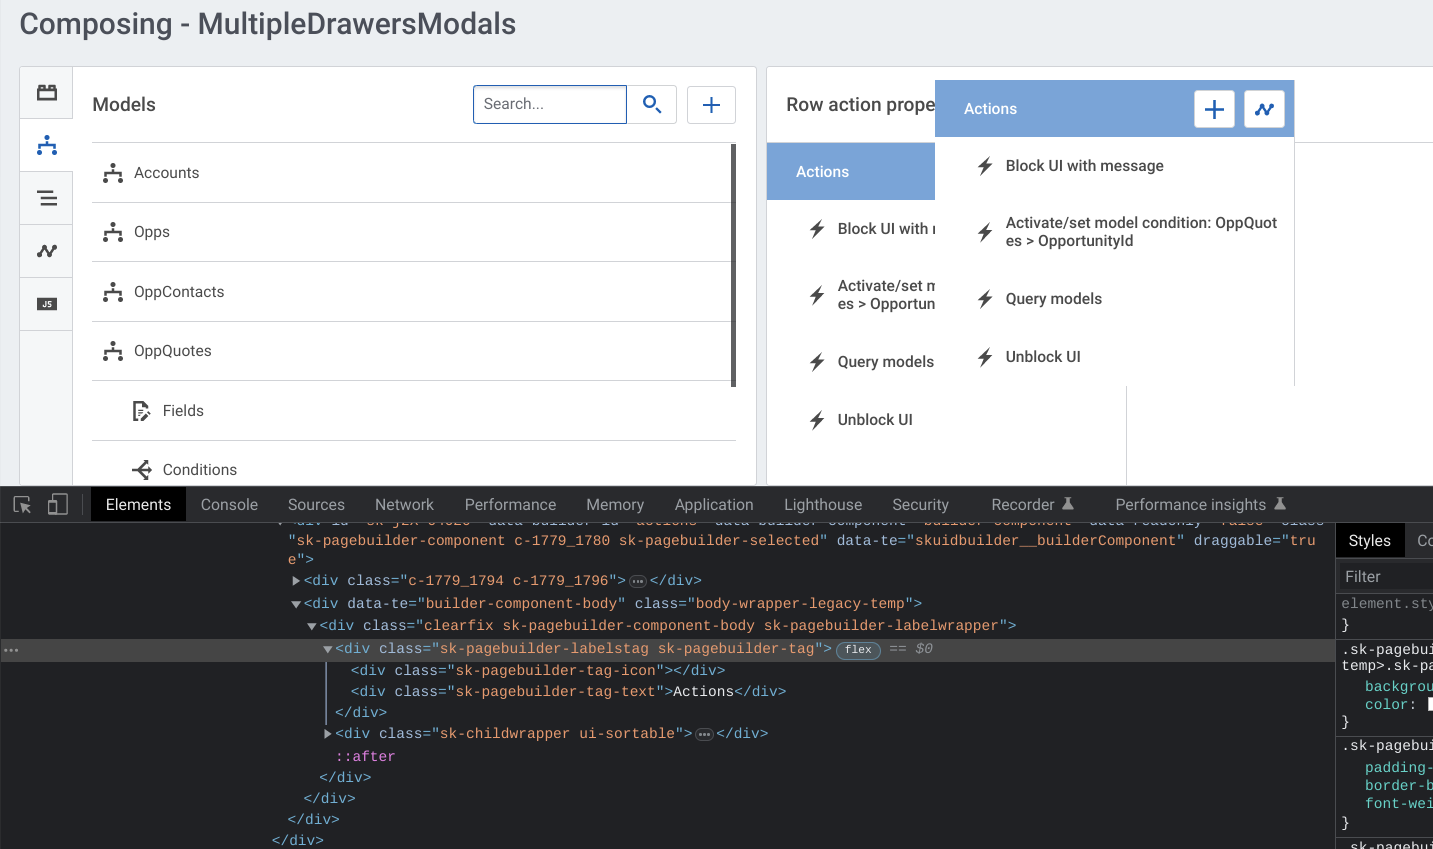This screenshot has width=1433, height=849.
Task: Click bolt icon beside Block UI with message
Action: tap(985, 166)
